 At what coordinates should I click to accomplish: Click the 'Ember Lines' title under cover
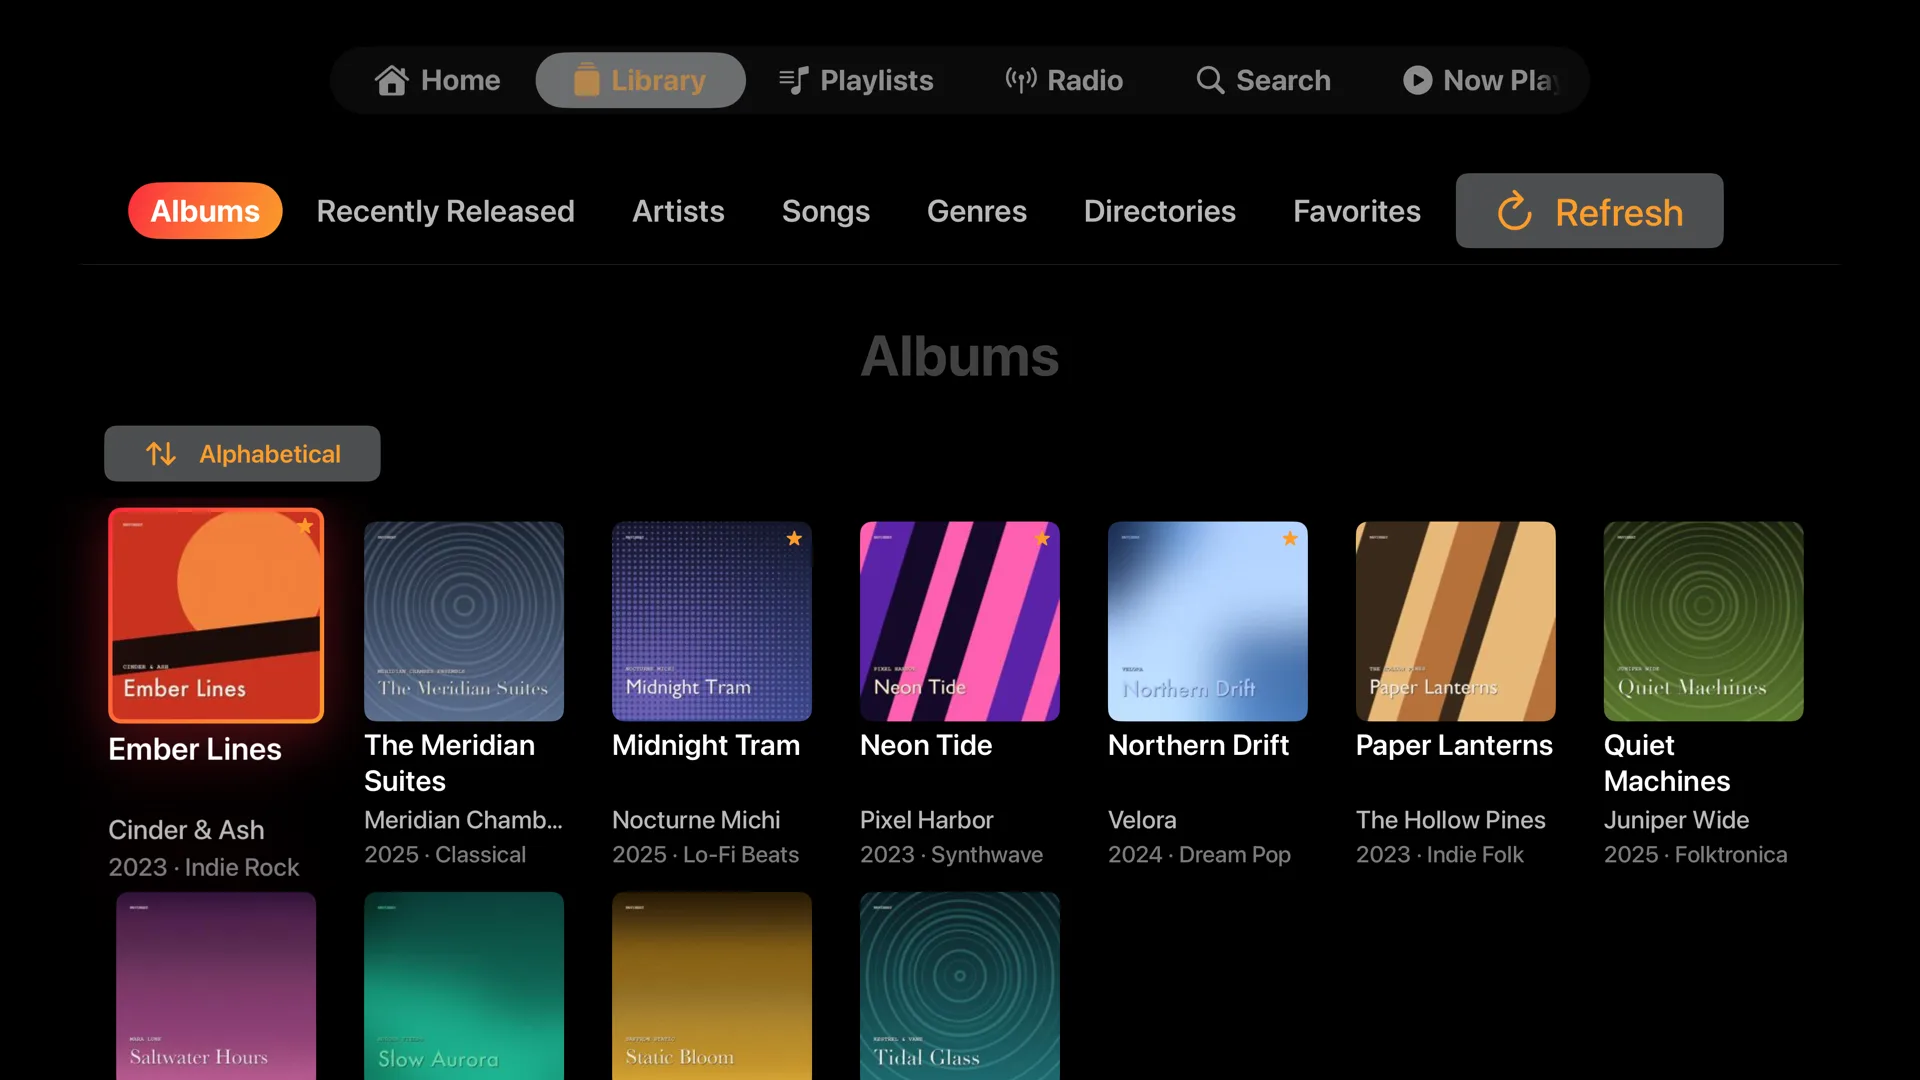[195, 749]
